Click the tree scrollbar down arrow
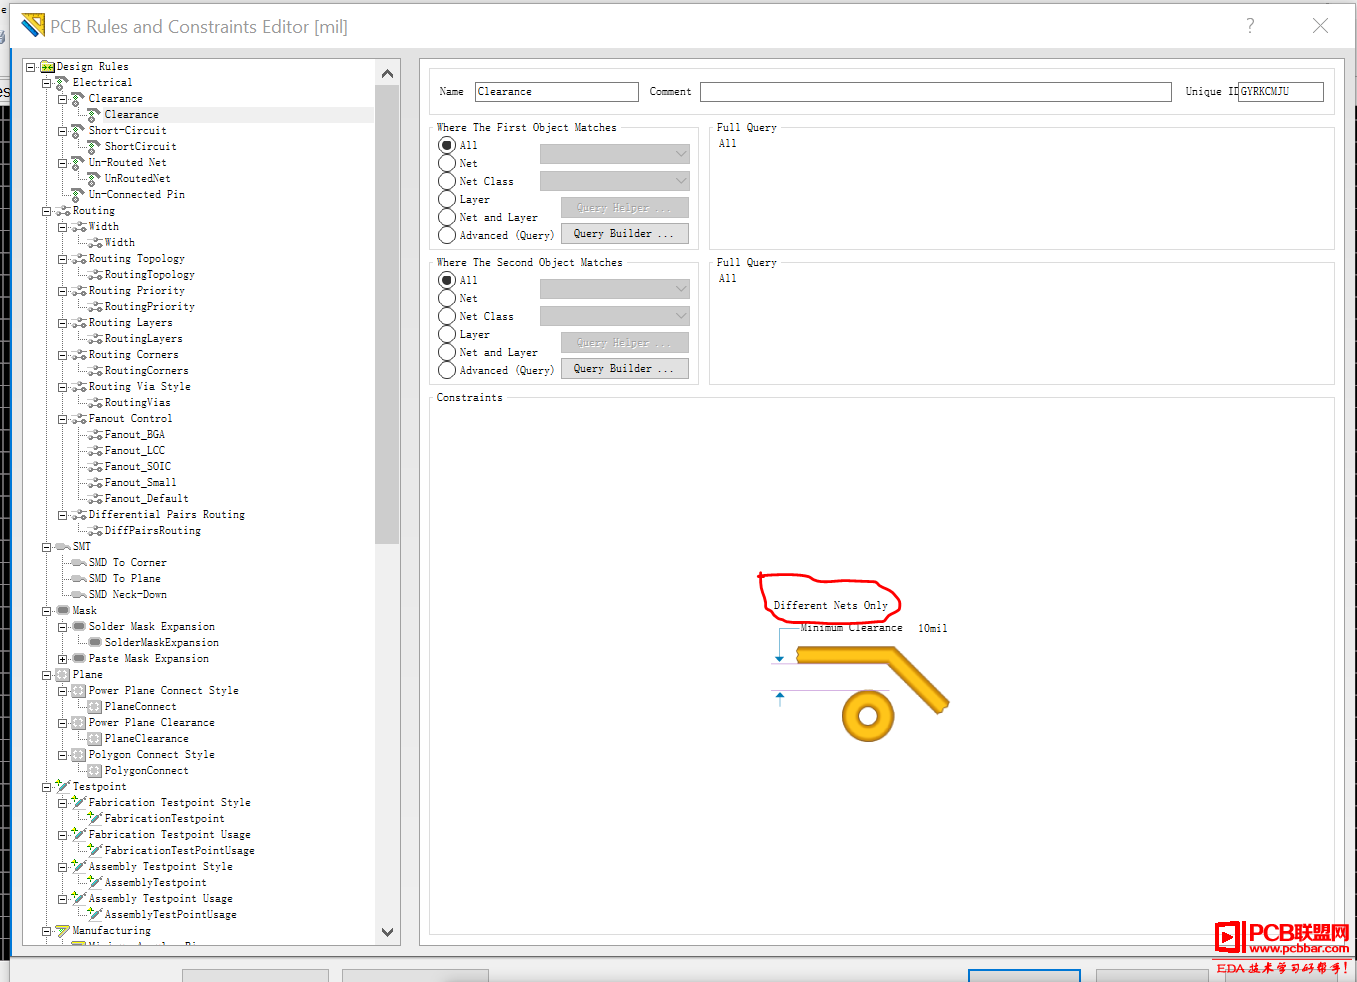This screenshot has height=982, width=1357. point(387,932)
